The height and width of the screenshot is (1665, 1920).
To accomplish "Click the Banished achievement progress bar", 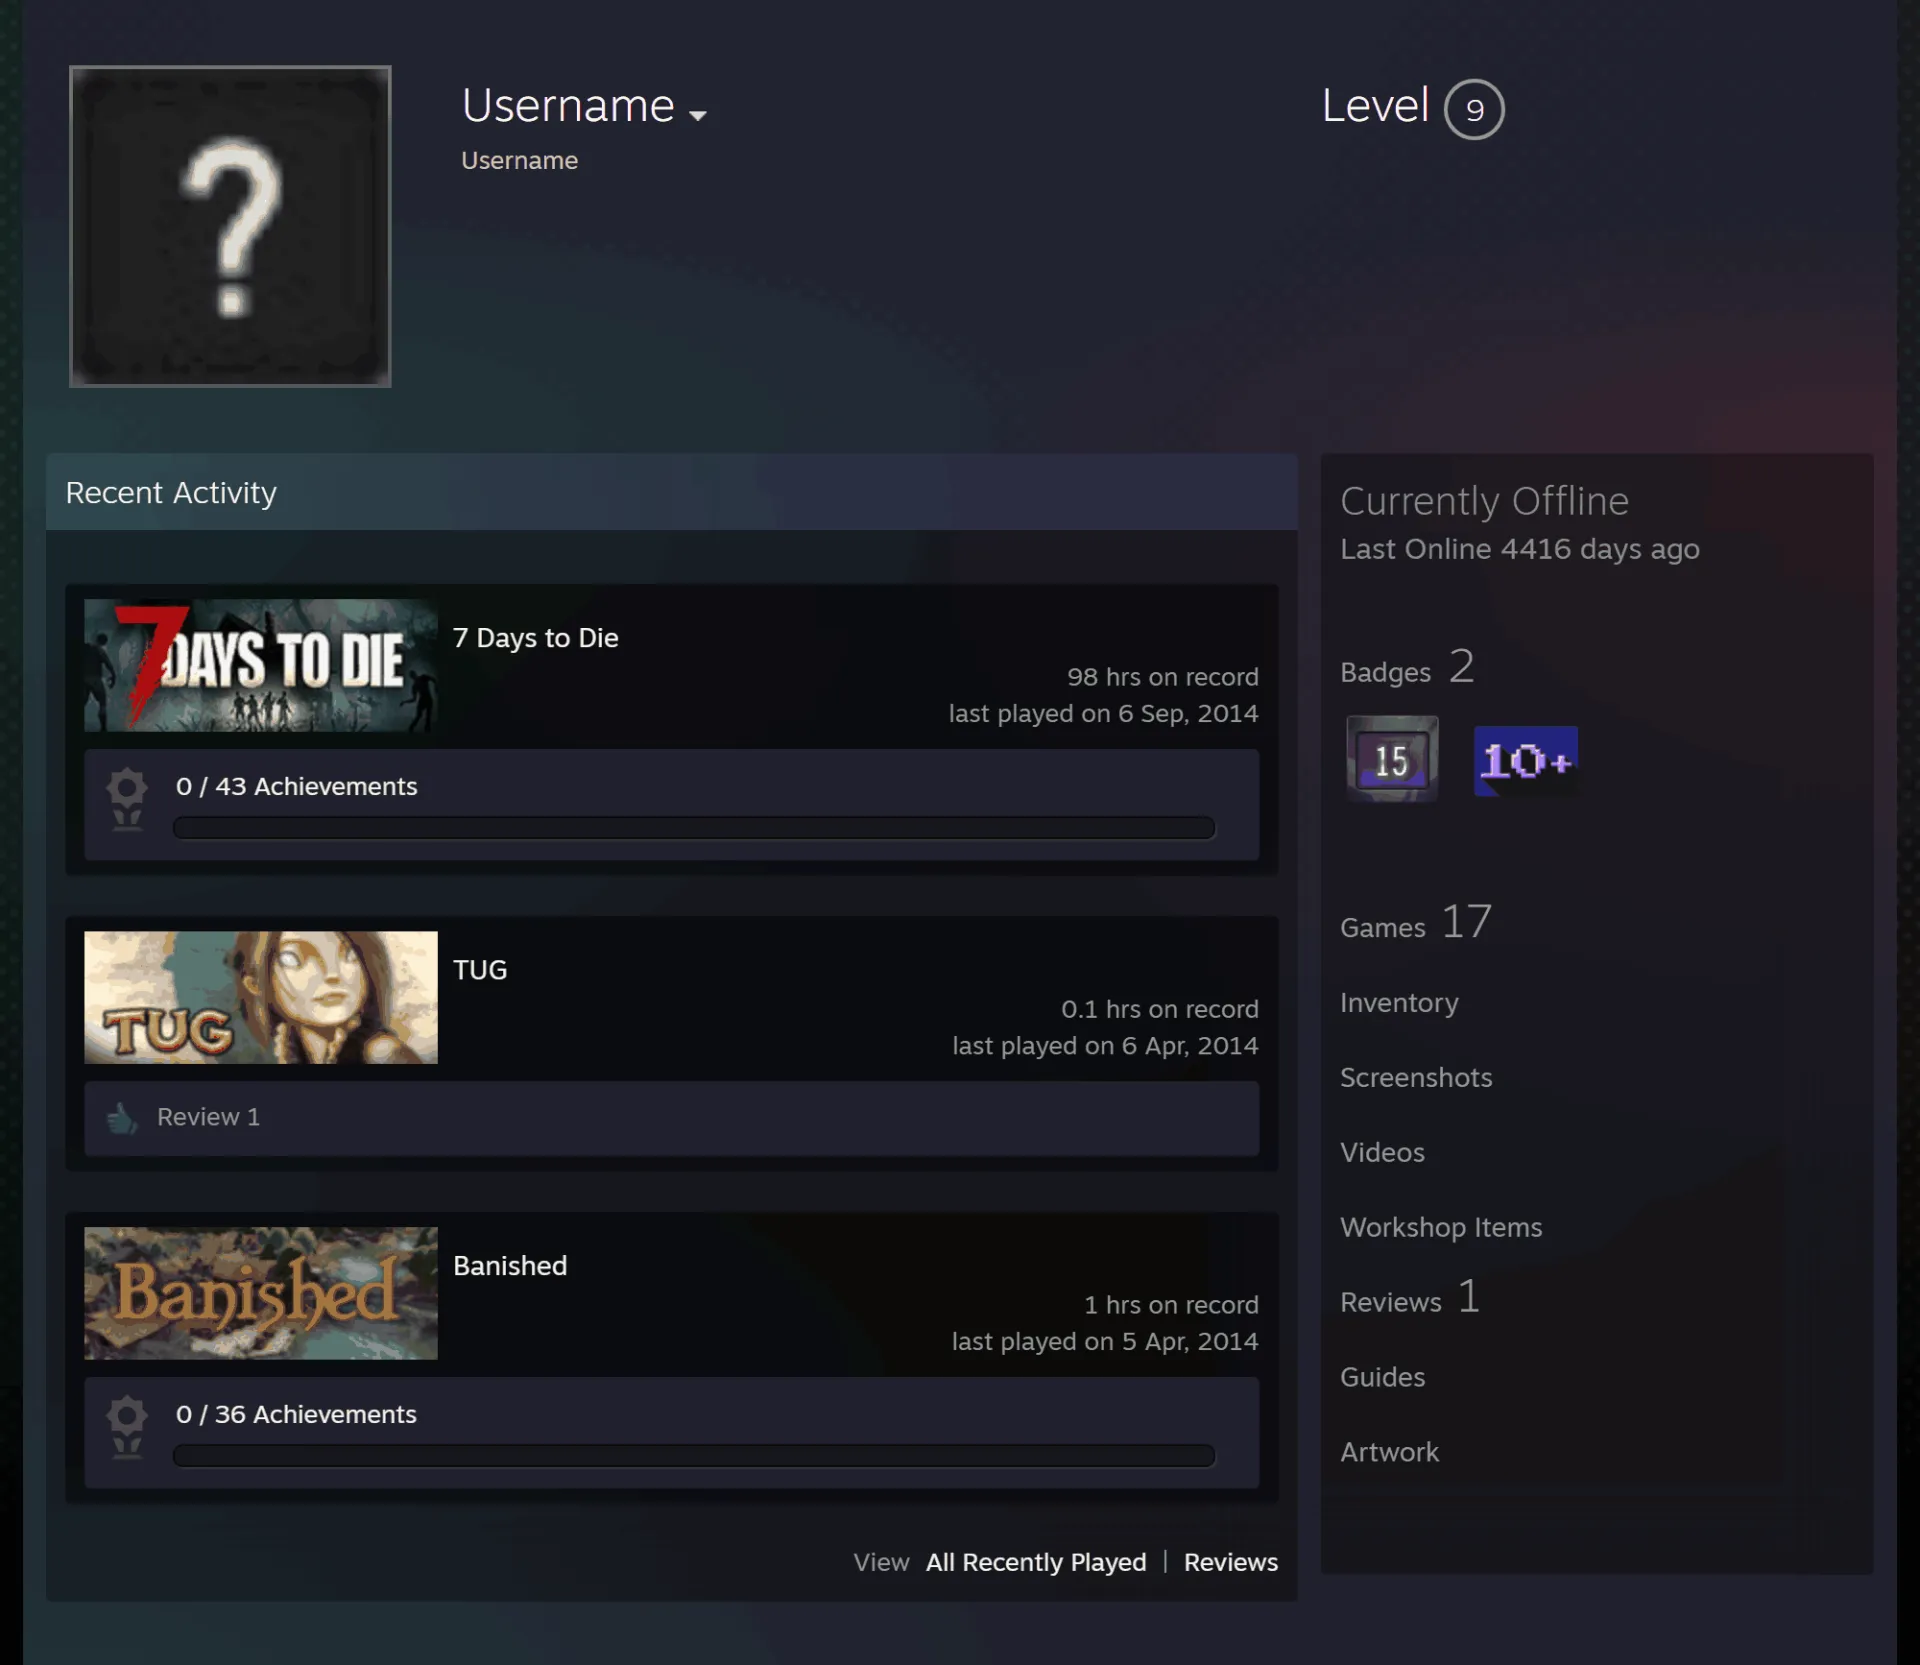I will (x=694, y=1456).
